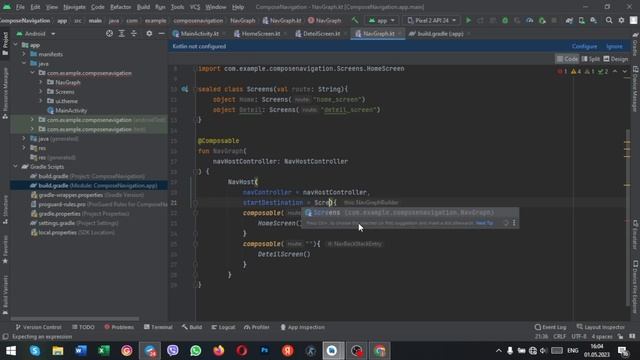
Task: Open the App Inspection tool window
Action: pos(302,327)
